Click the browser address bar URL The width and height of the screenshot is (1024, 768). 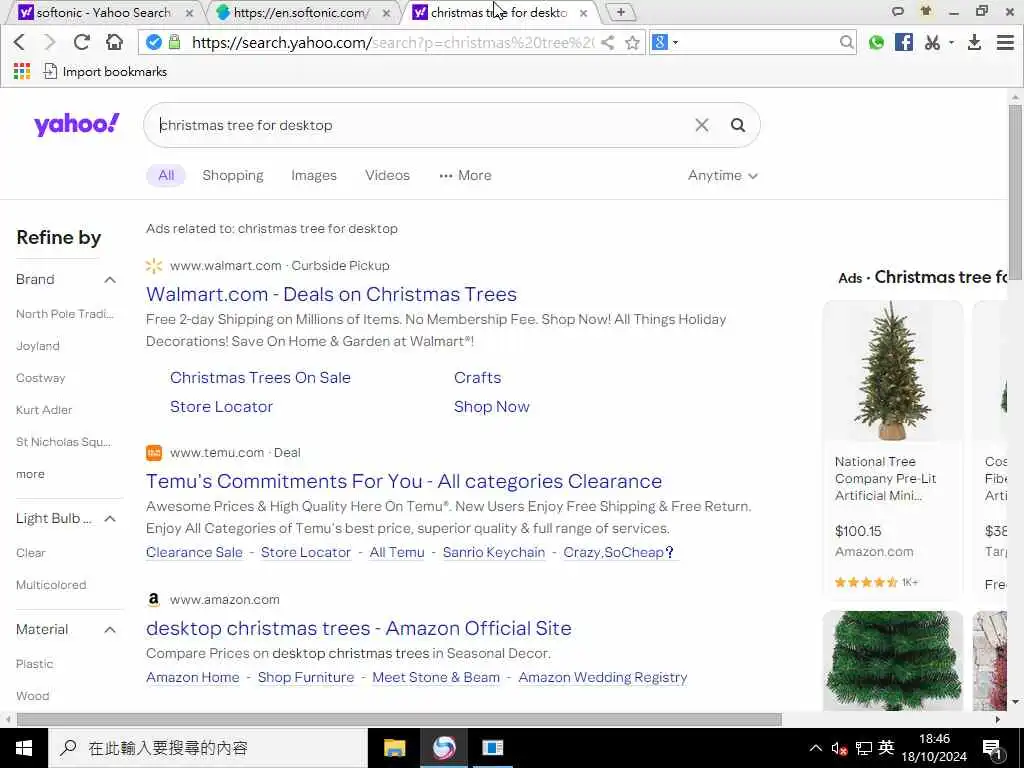pyautogui.click(x=392, y=42)
